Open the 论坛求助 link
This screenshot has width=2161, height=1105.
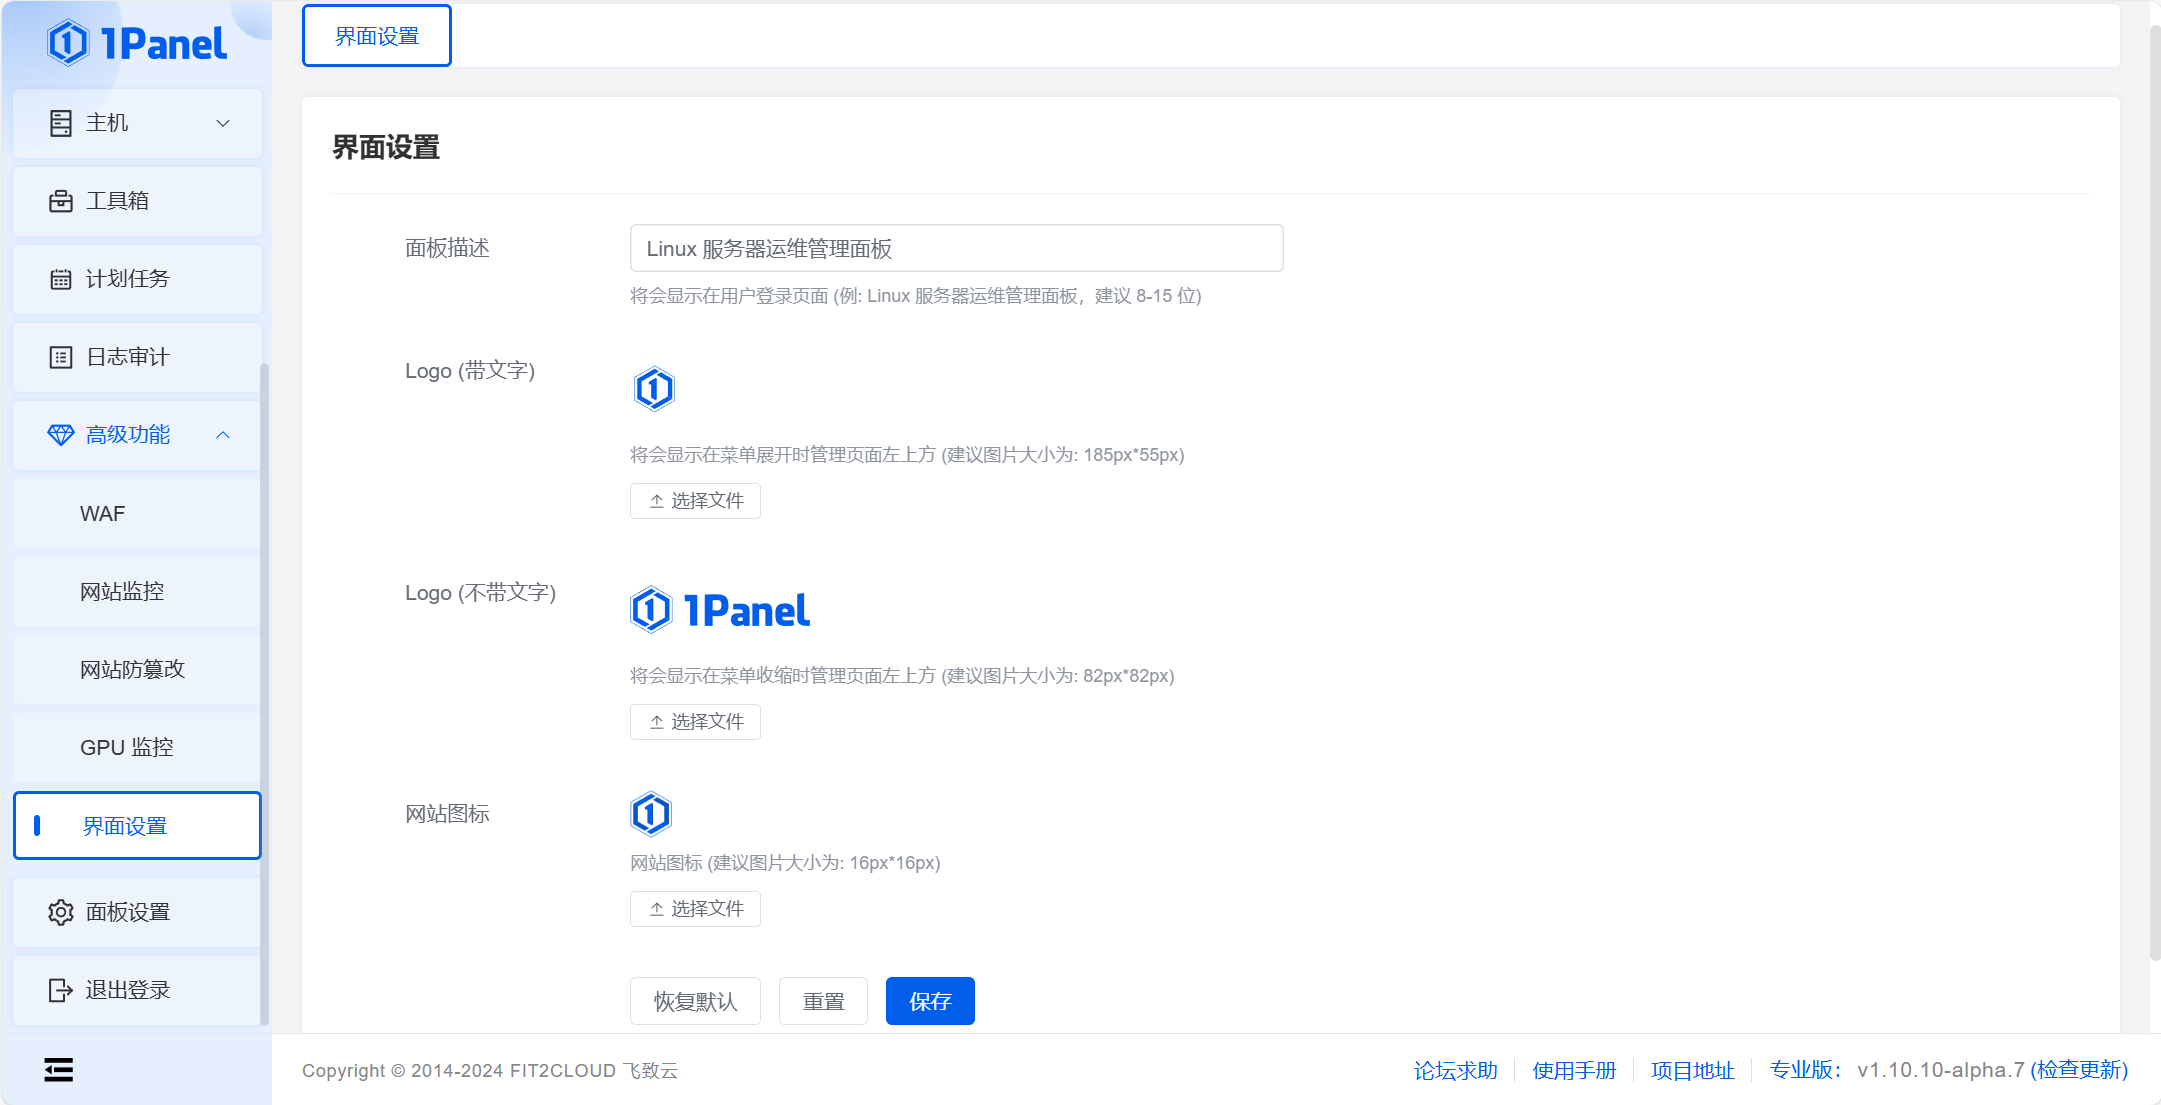point(1455,1071)
